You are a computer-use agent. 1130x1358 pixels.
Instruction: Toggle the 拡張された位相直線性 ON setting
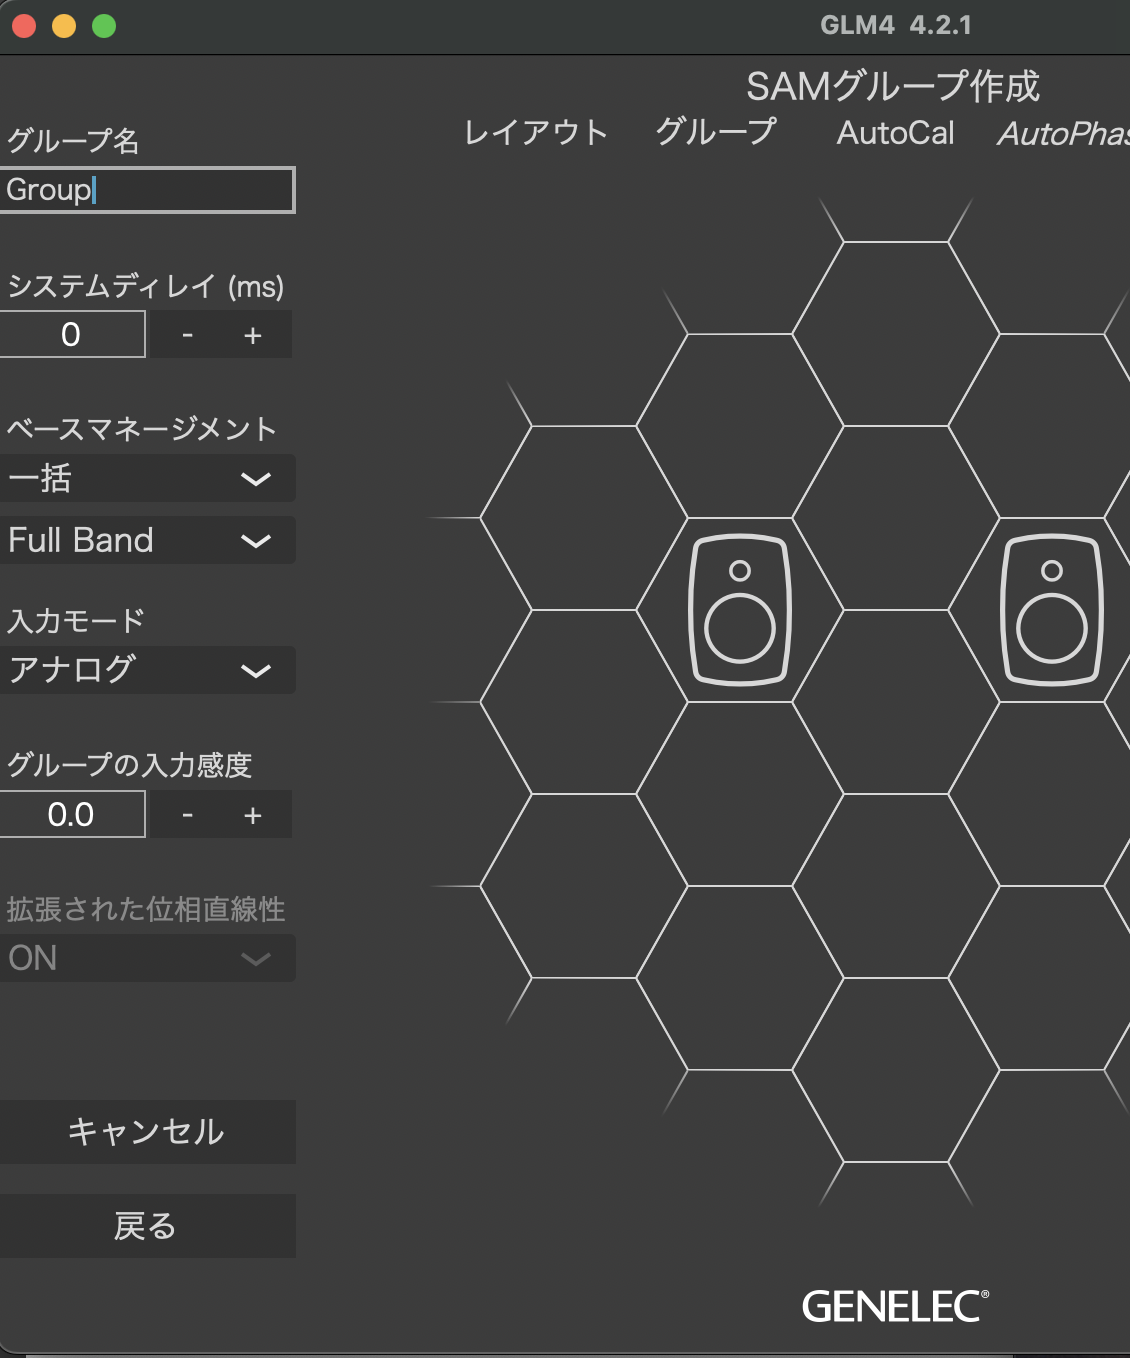pos(148,958)
